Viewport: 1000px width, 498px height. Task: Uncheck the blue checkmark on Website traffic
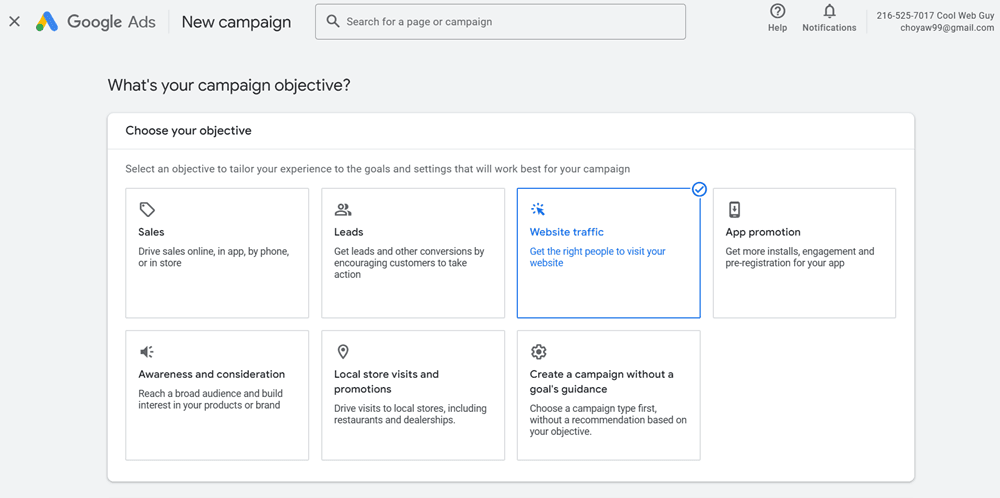point(699,189)
